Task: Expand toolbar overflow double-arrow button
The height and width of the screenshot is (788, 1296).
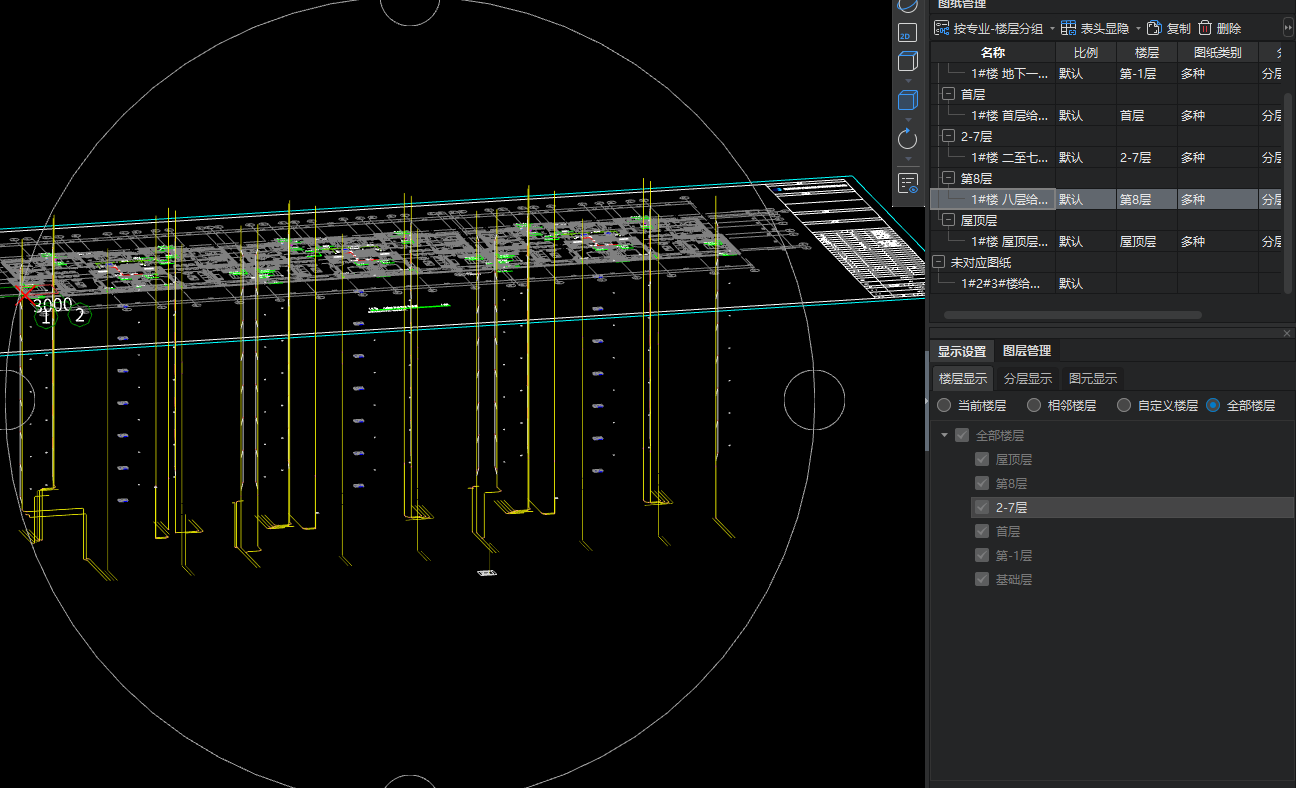Action: pyautogui.click(x=1288, y=28)
